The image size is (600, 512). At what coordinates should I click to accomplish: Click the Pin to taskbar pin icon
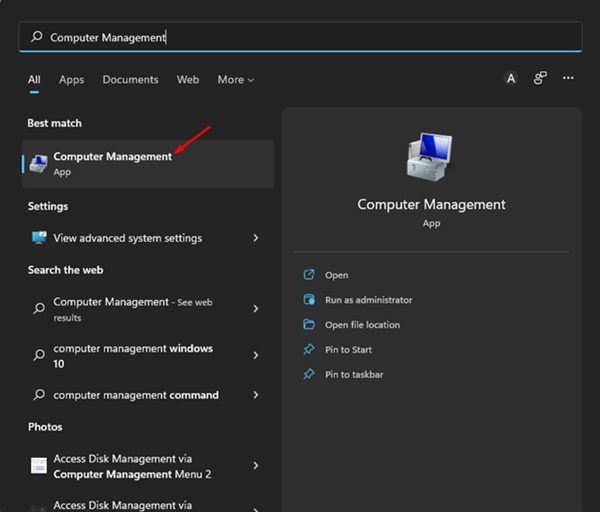click(x=309, y=374)
